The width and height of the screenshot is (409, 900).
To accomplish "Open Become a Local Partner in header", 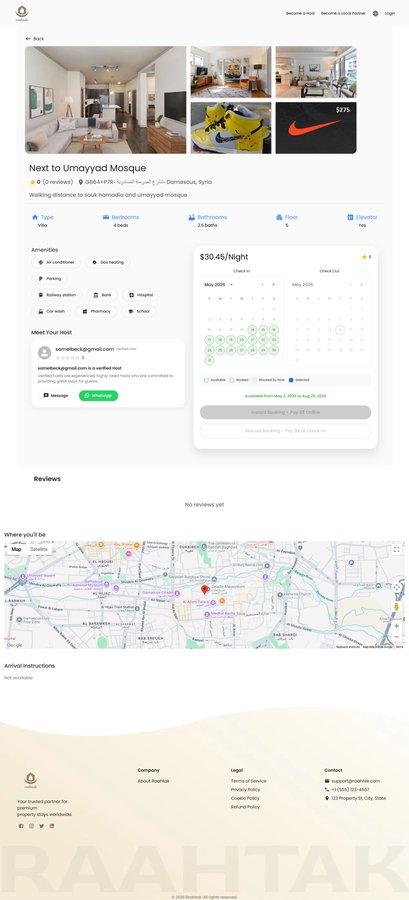I will 343,13.
